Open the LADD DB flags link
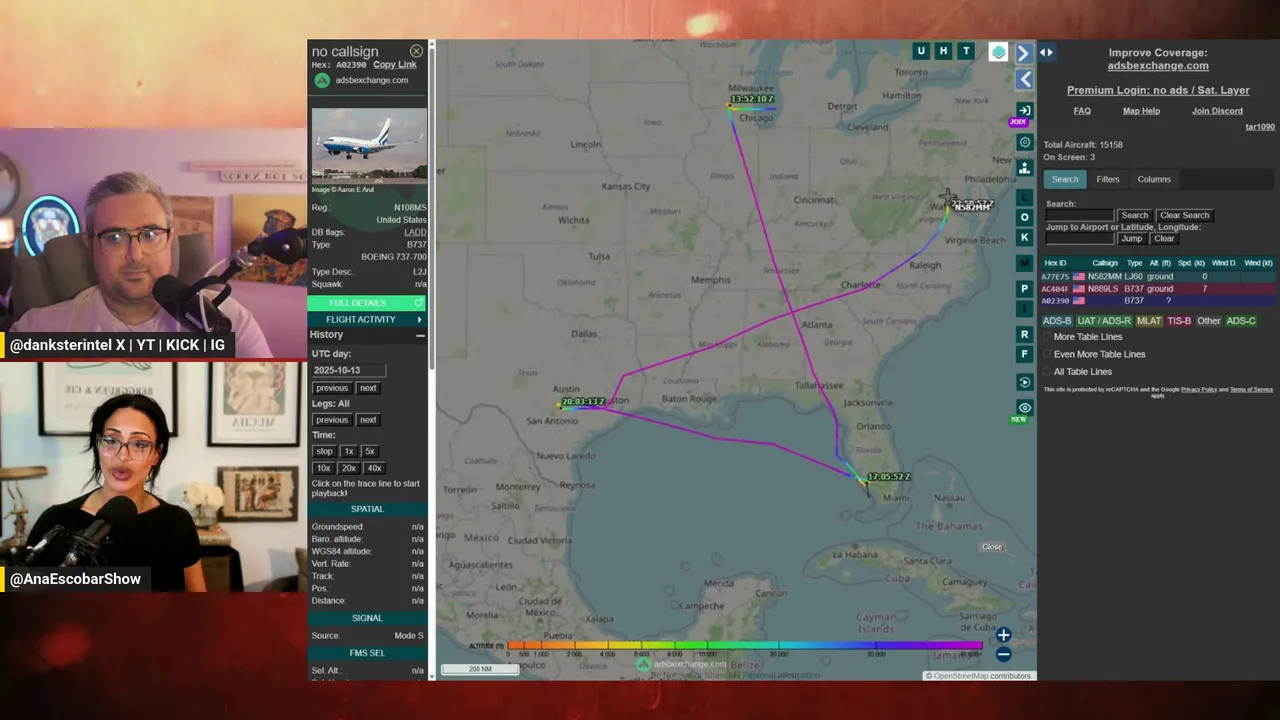1280x720 pixels. 415,232
